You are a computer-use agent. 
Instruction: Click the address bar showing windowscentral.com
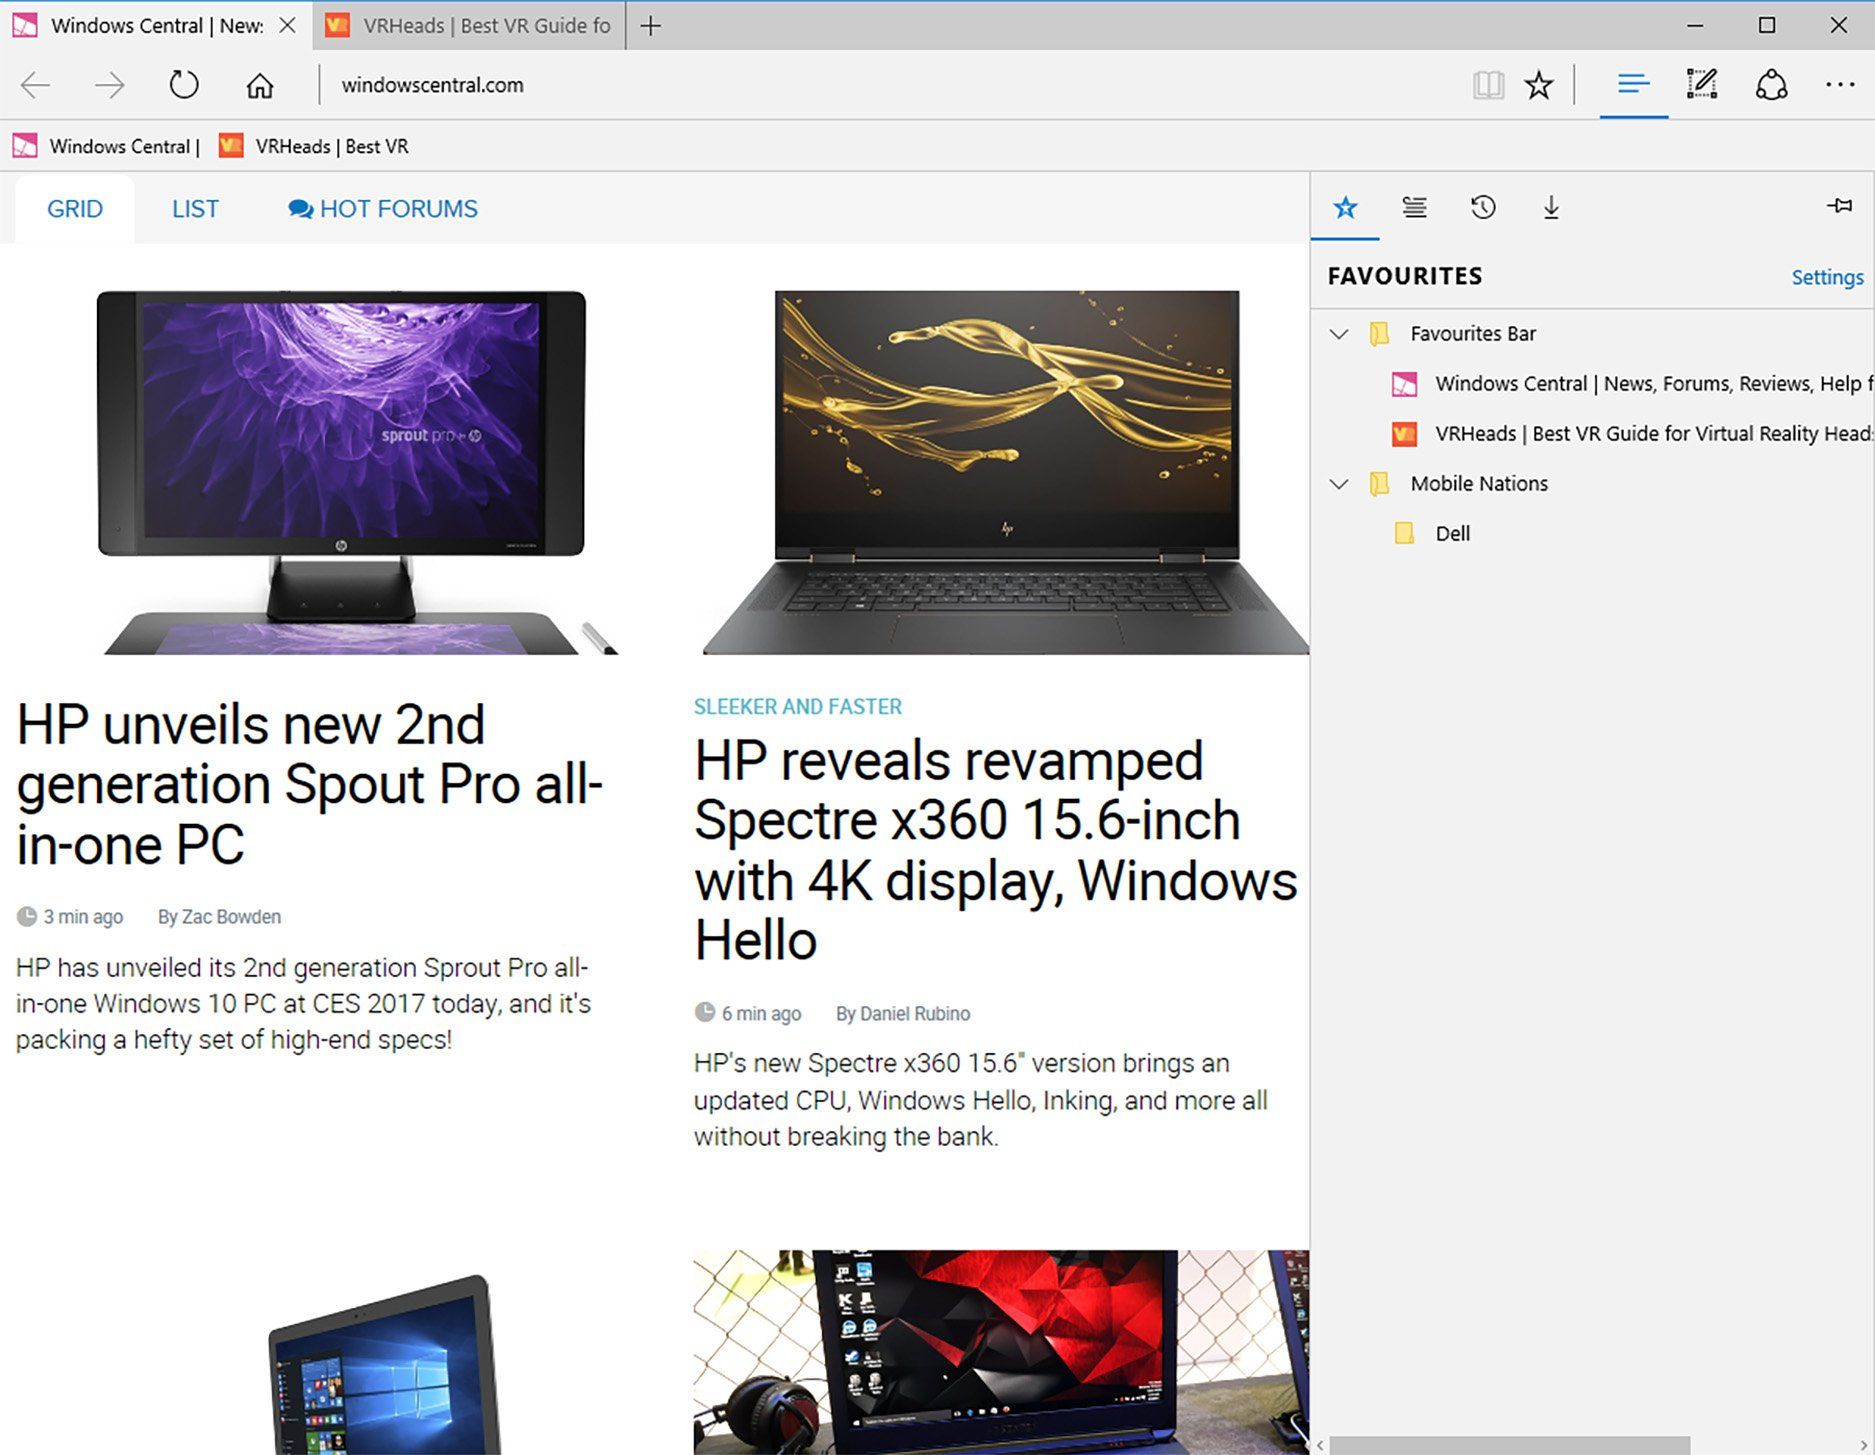click(x=431, y=85)
